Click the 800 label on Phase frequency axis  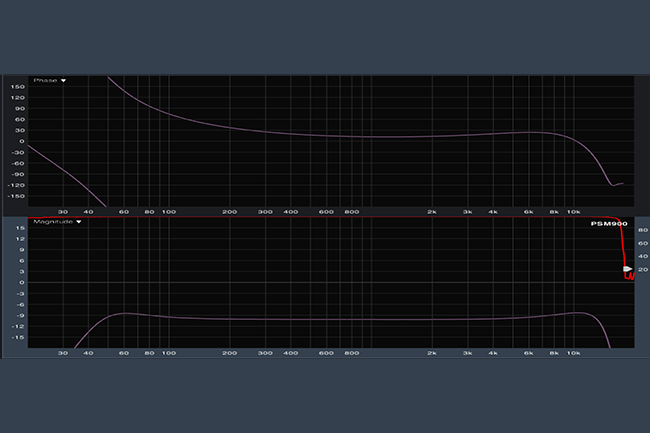351,212
